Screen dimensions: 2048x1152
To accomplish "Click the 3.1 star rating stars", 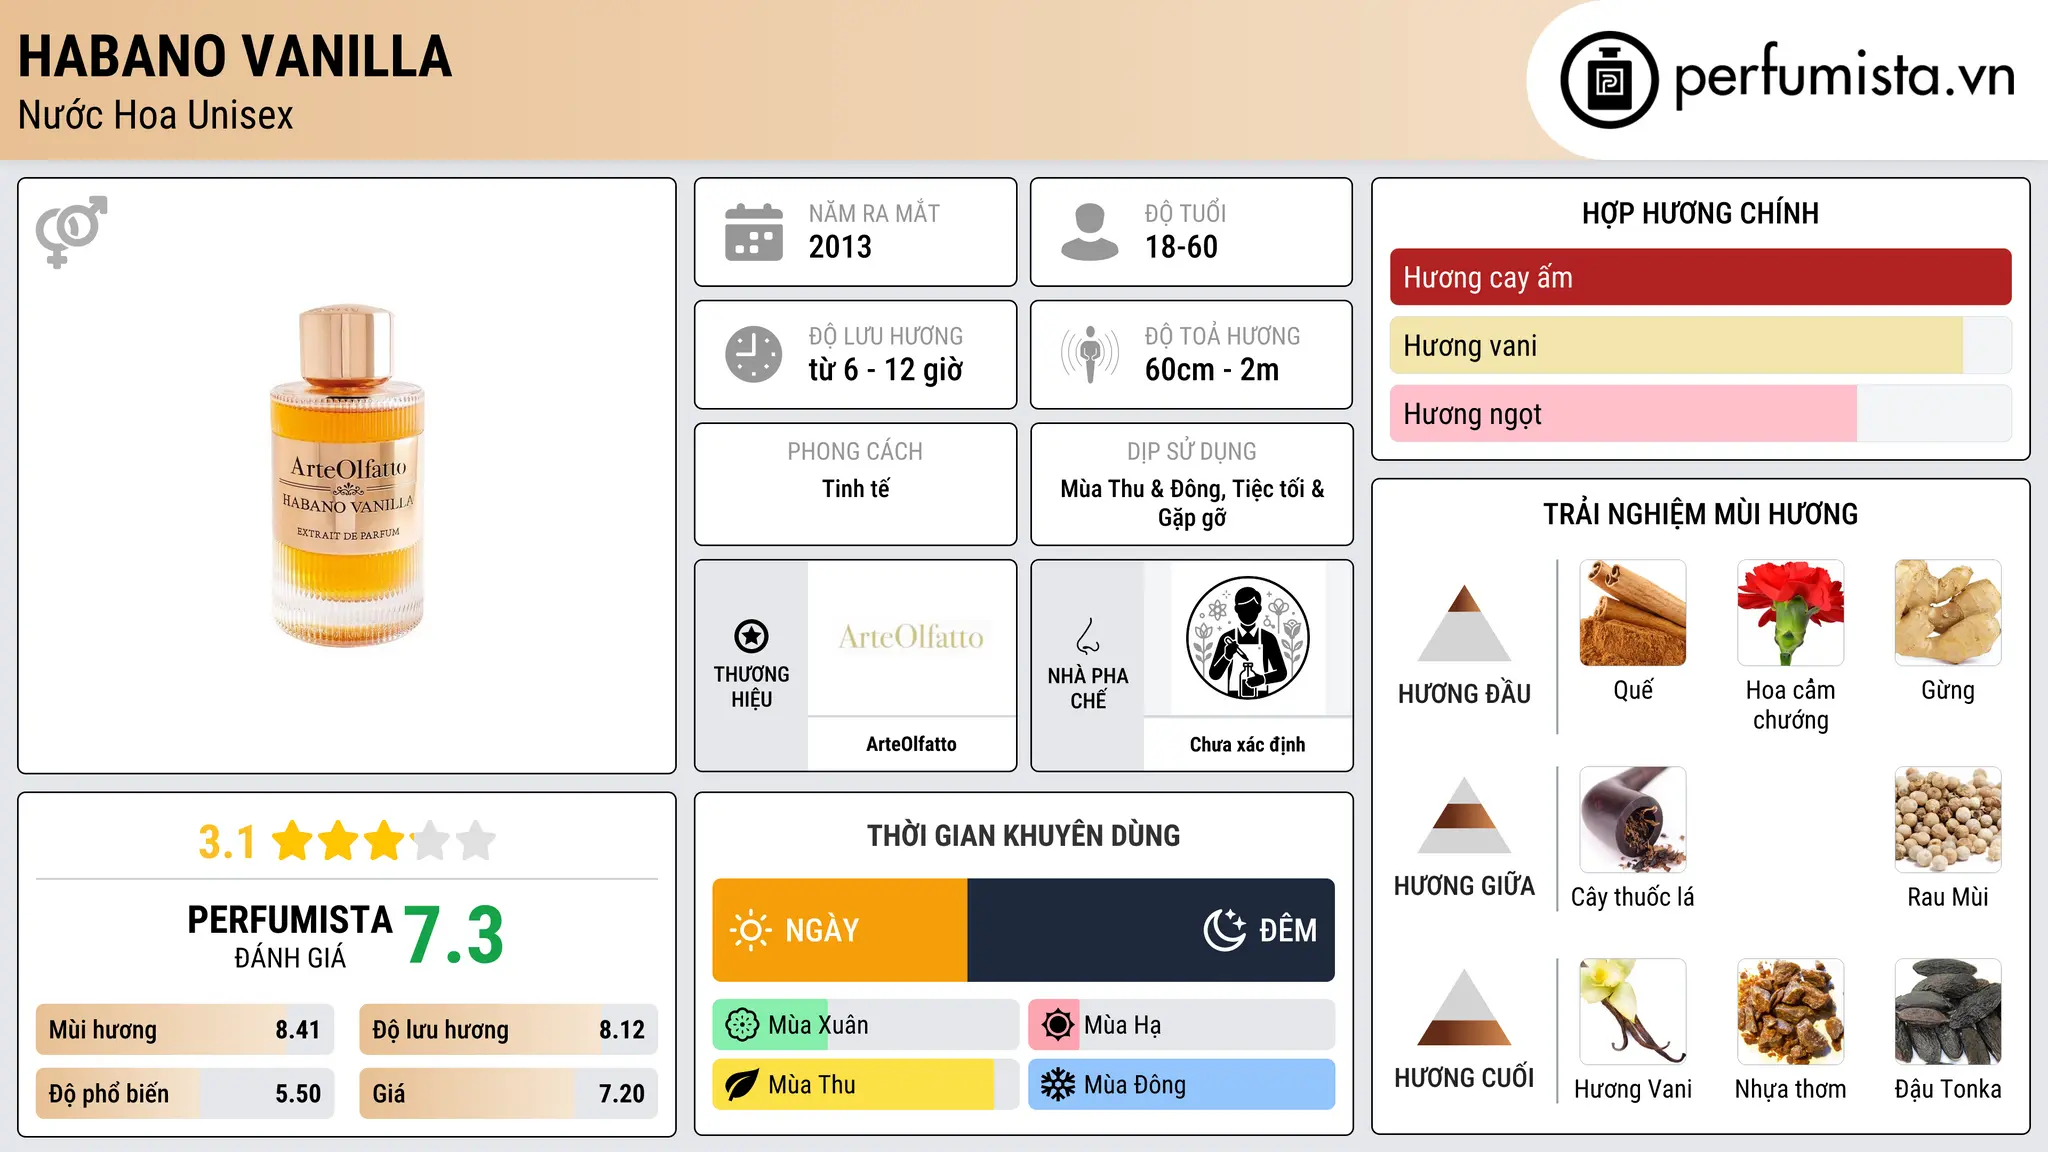I will tap(384, 841).
